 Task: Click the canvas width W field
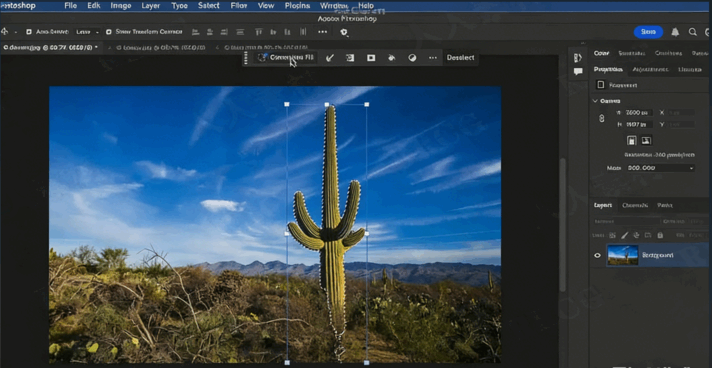click(638, 113)
